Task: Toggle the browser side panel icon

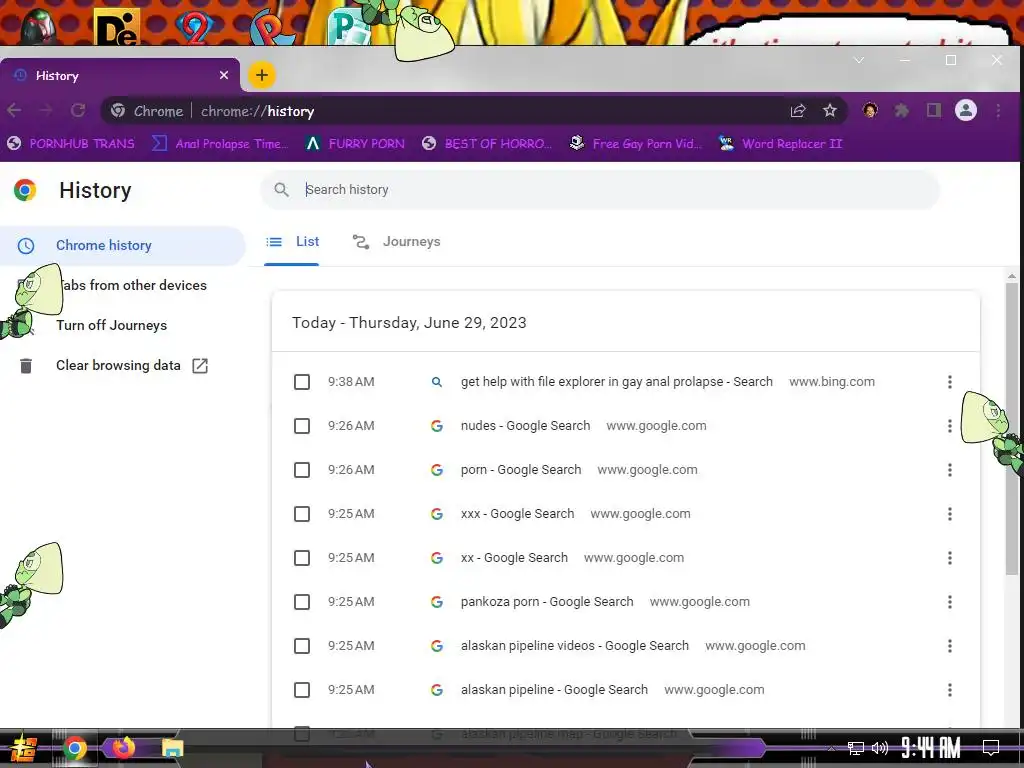Action: click(x=934, y=110)
